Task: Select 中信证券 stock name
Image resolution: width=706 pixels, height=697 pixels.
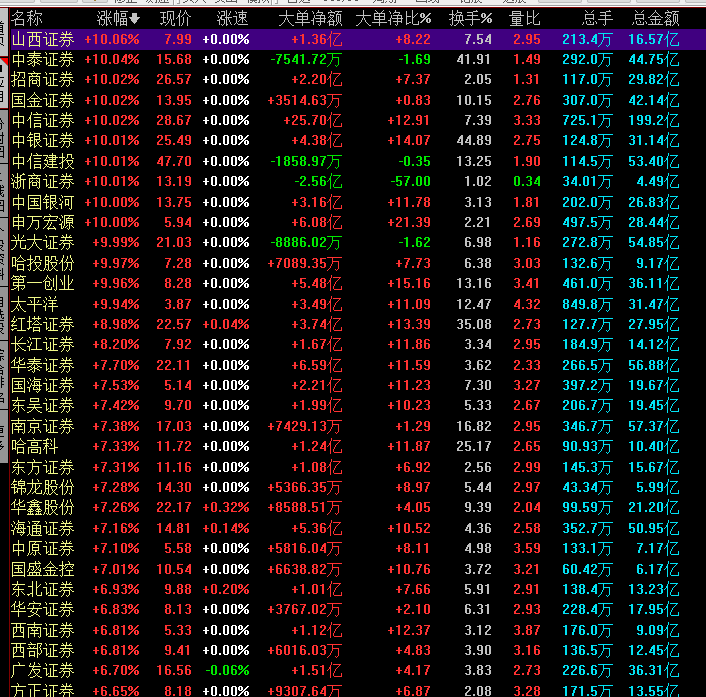Action: [43, 120]
